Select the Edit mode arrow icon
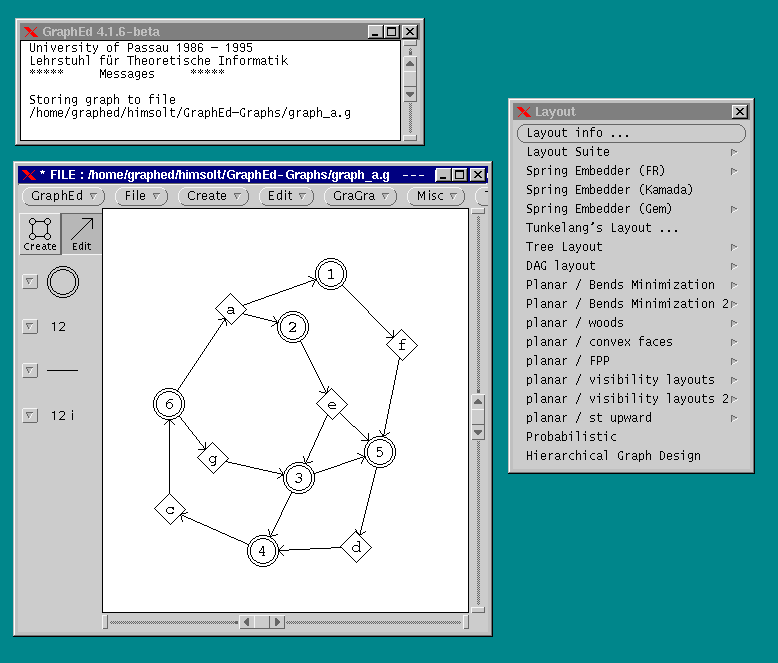Screen dimensions: 778x663 point(81,233)
